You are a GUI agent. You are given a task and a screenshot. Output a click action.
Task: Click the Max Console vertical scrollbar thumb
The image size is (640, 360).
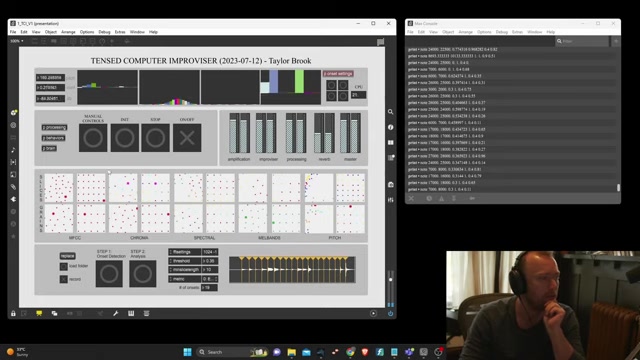(x=618, y=187)
